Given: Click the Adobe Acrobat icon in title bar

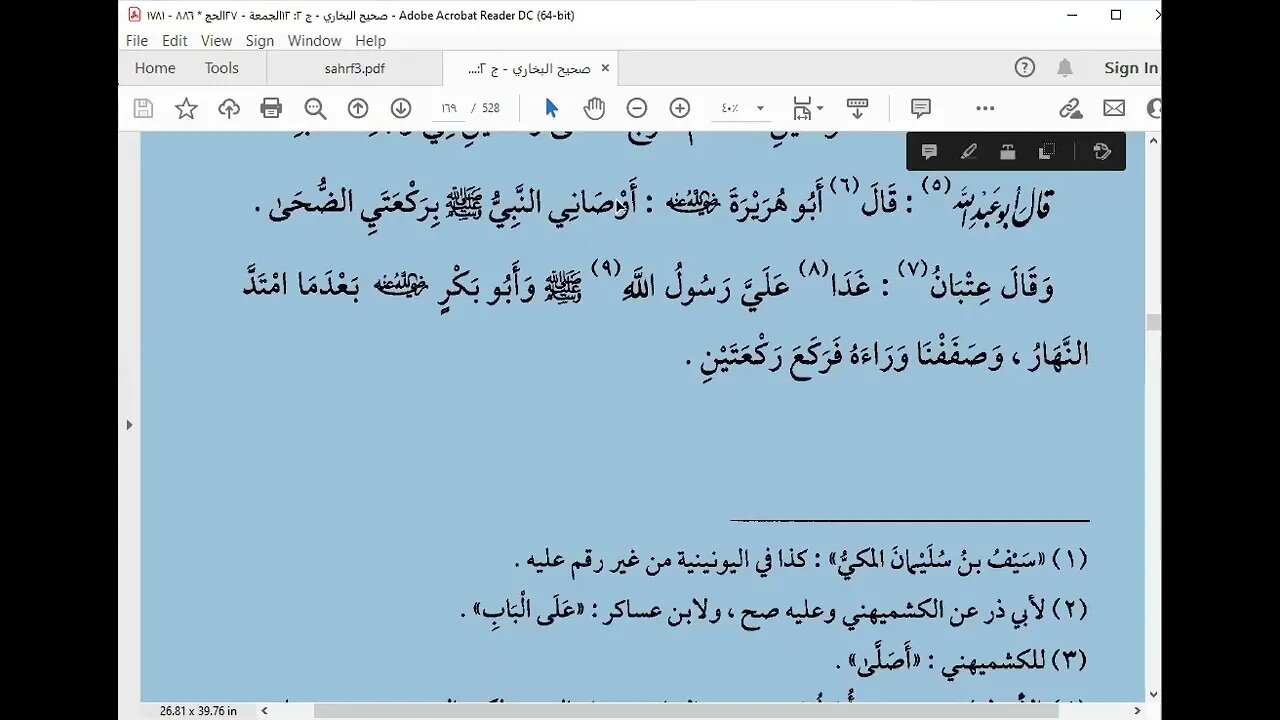Looking at the screenshot, I should [134, 15].
